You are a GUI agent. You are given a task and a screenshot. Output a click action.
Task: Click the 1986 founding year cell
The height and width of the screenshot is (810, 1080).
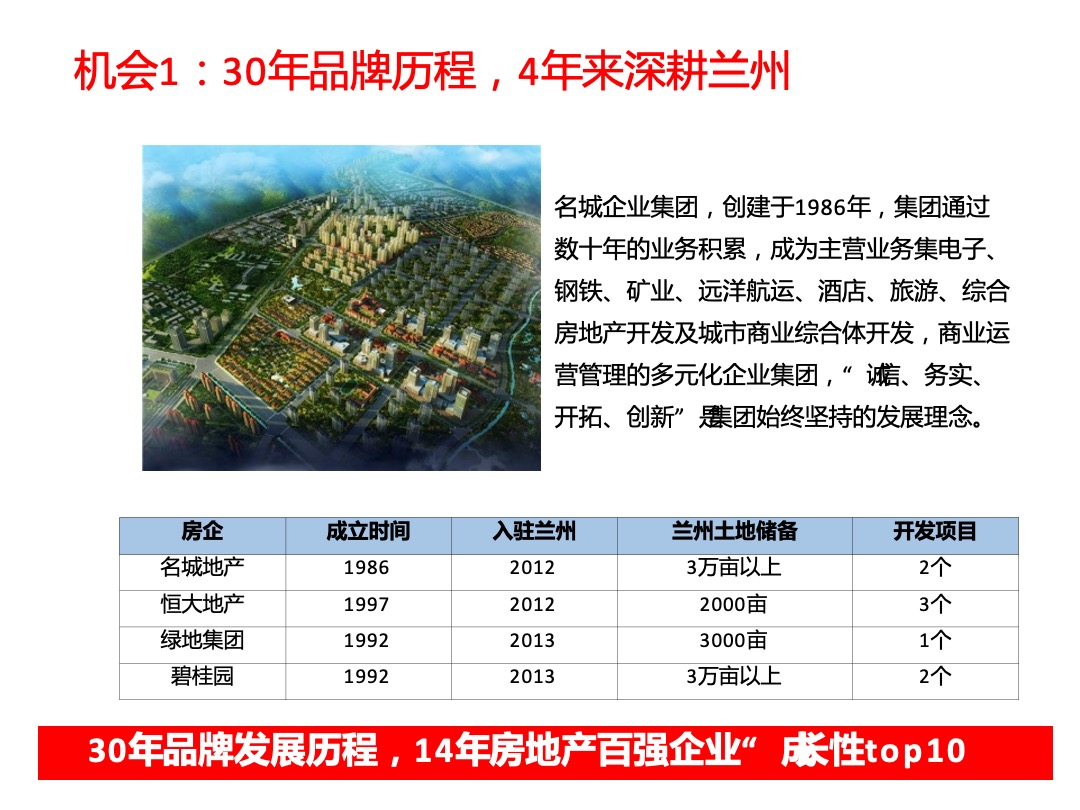[x=366, y=568]
